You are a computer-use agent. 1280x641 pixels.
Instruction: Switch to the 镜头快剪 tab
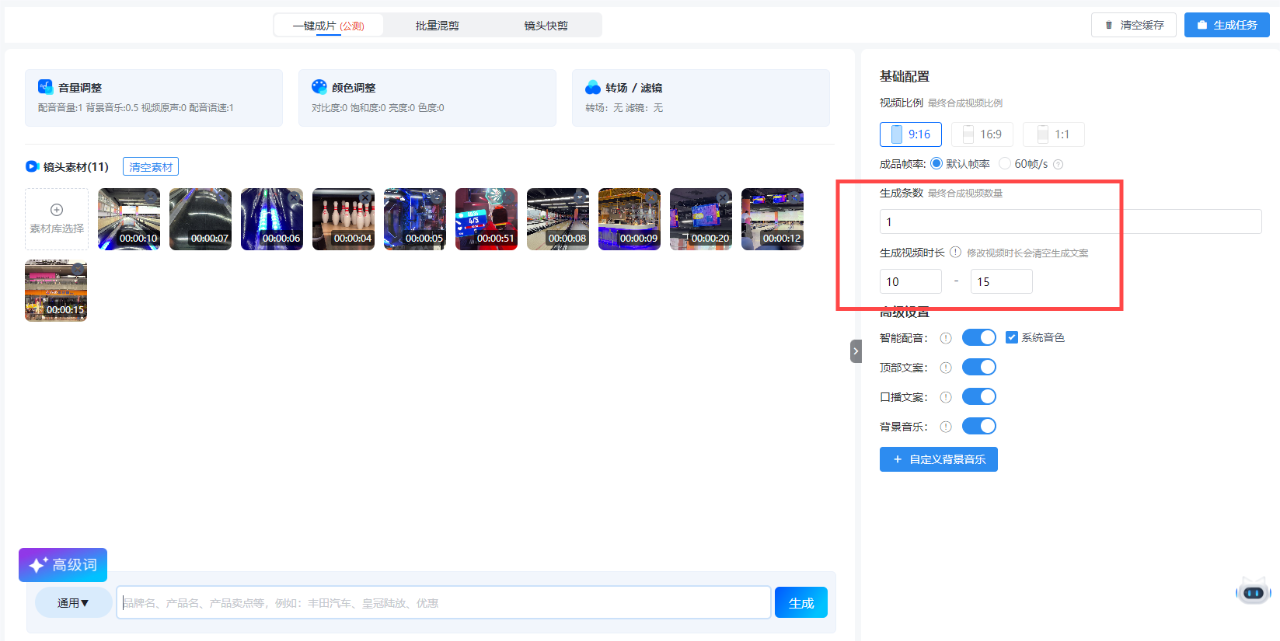pos(546,25)
